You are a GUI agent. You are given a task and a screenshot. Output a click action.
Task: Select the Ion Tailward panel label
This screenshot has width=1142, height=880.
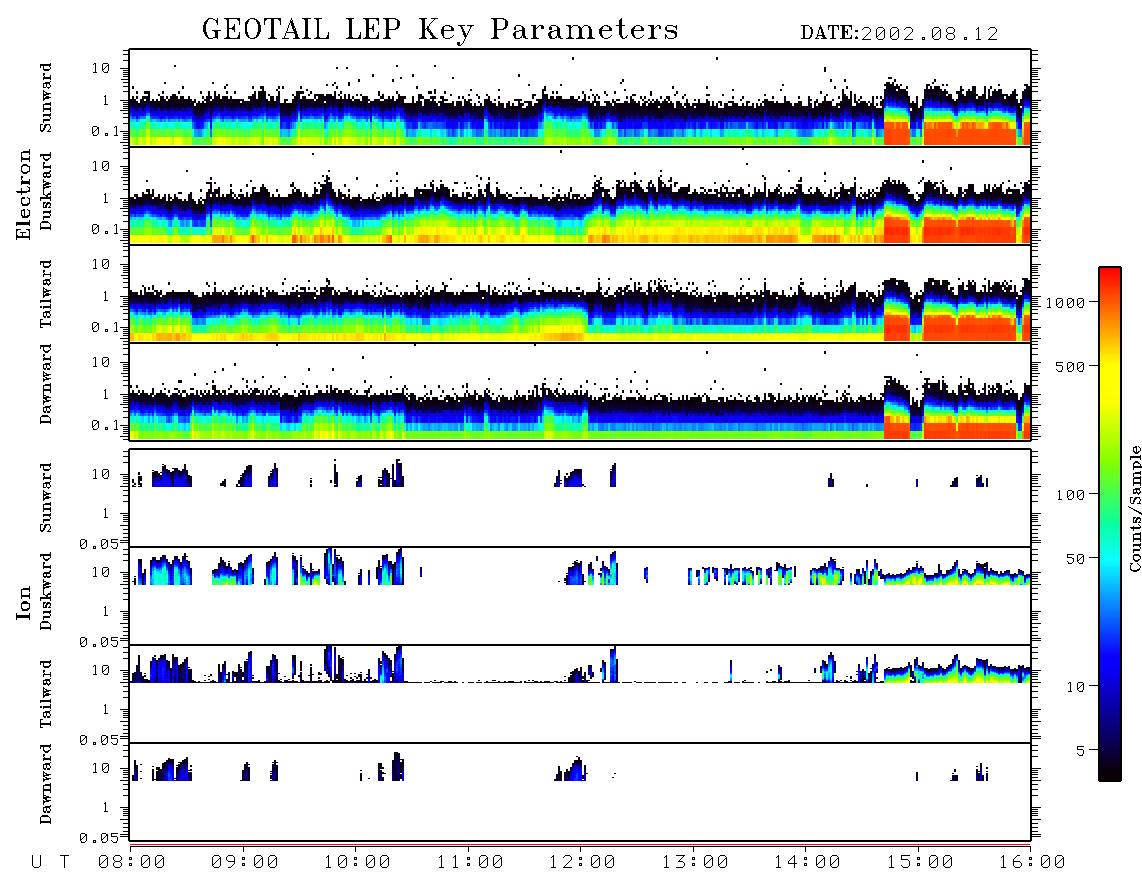tap(46, 694)
